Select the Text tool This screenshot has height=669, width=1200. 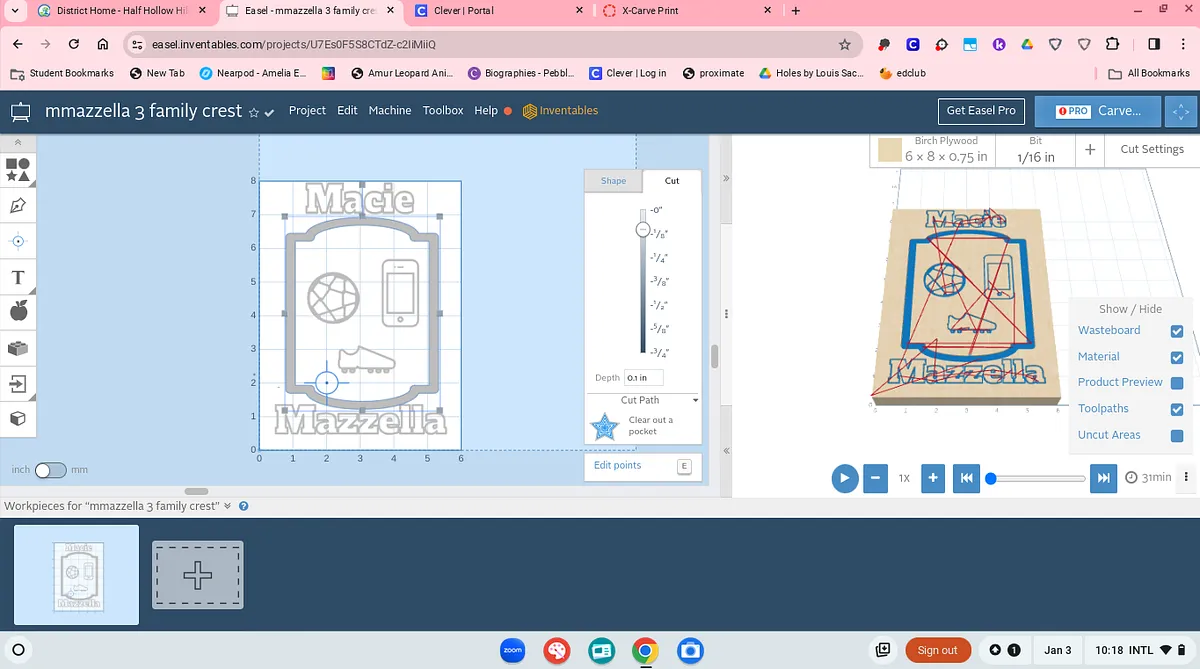click(x=18, y=277)
